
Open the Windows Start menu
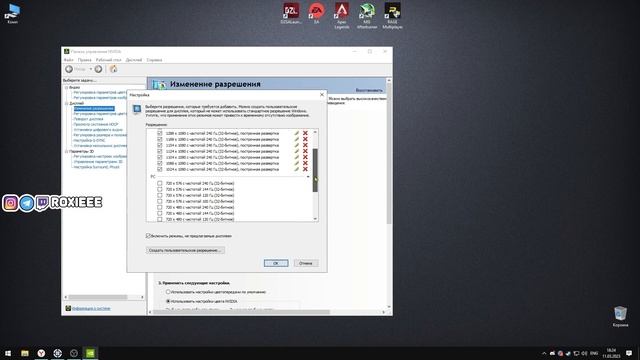(x=8, y=353)
